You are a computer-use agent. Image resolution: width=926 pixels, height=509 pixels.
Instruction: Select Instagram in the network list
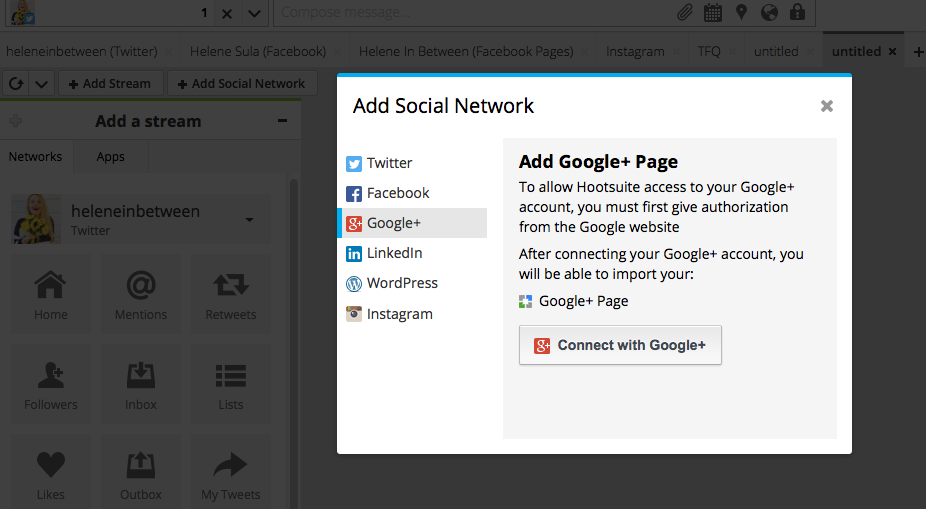(x=412, y=314)
